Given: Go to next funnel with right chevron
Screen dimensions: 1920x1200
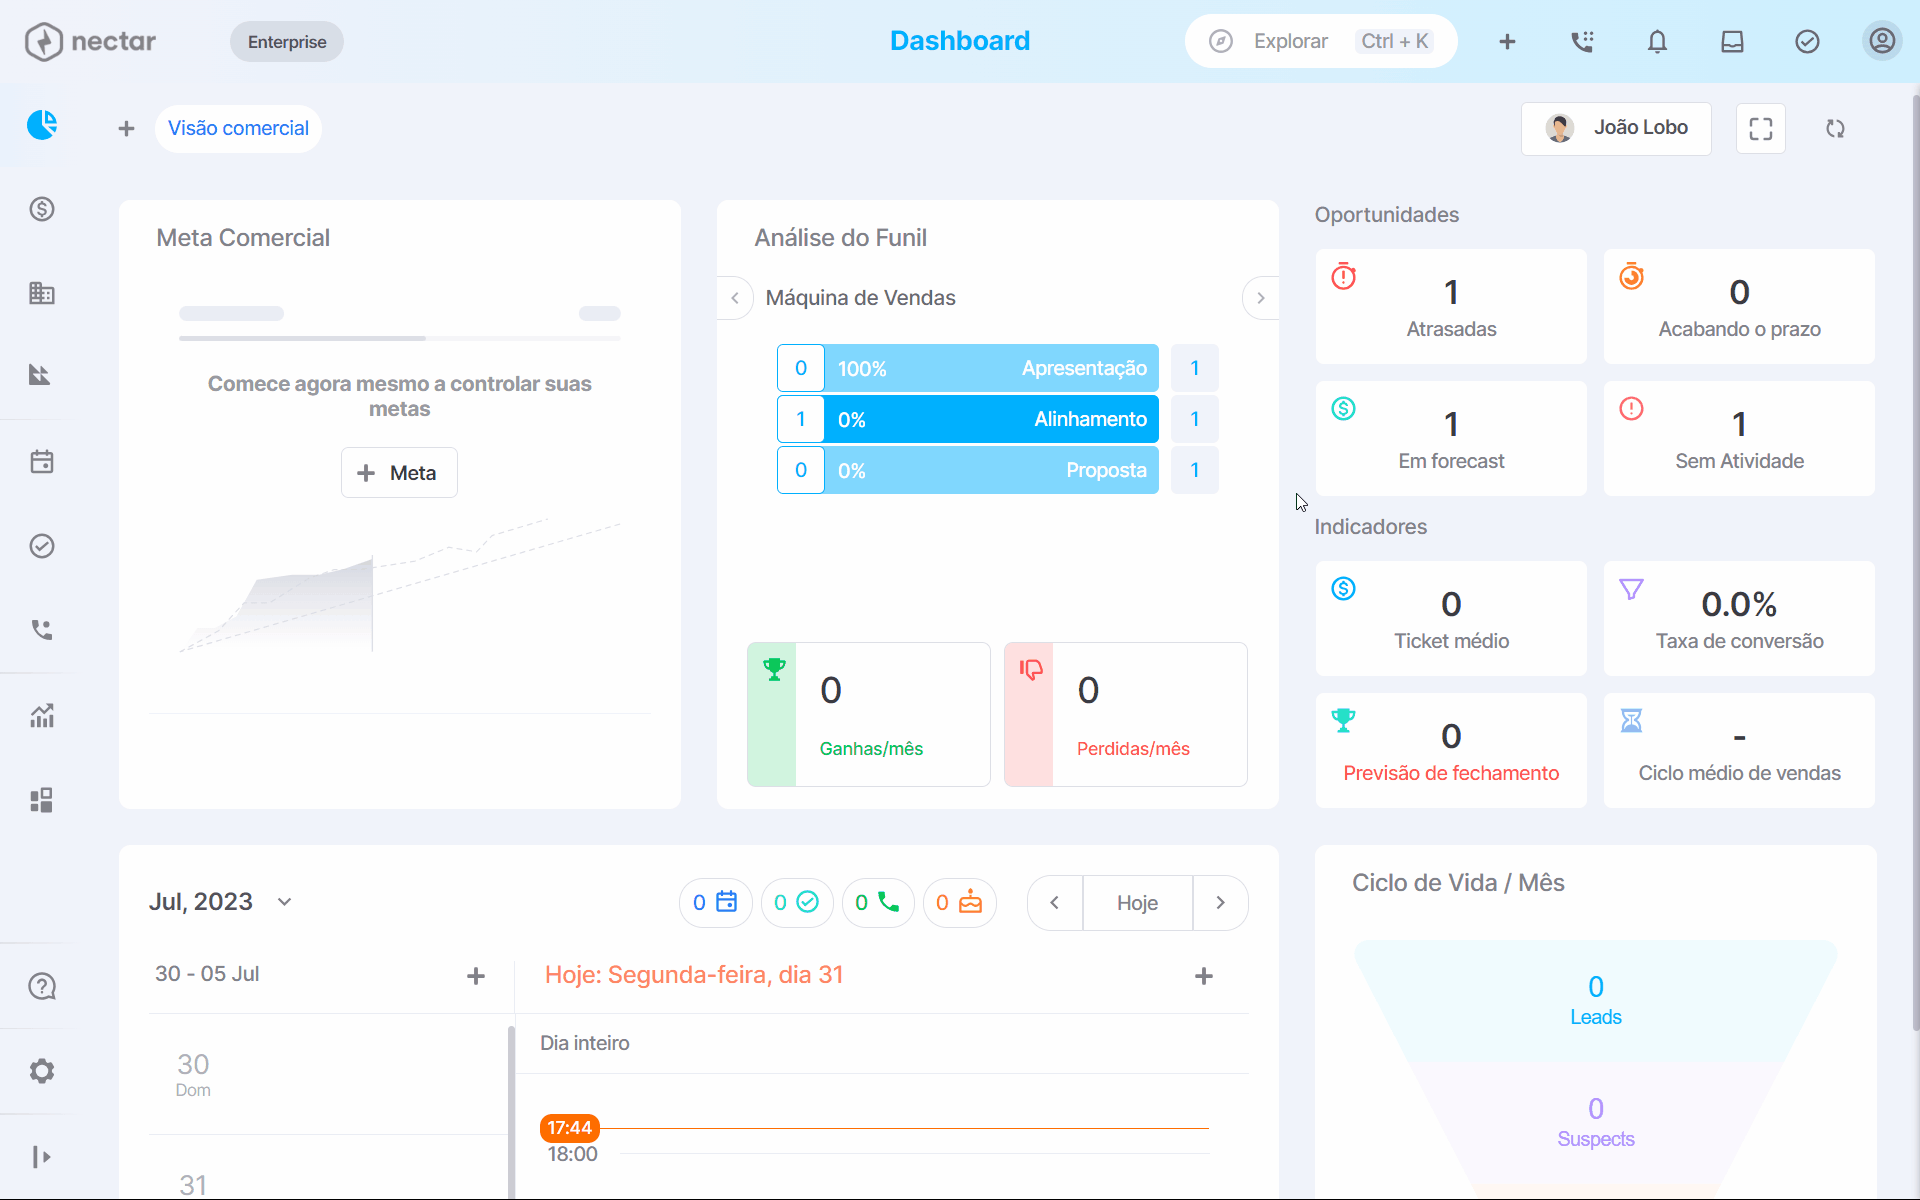Looking at the screenshot, I should pos(1260,298).
